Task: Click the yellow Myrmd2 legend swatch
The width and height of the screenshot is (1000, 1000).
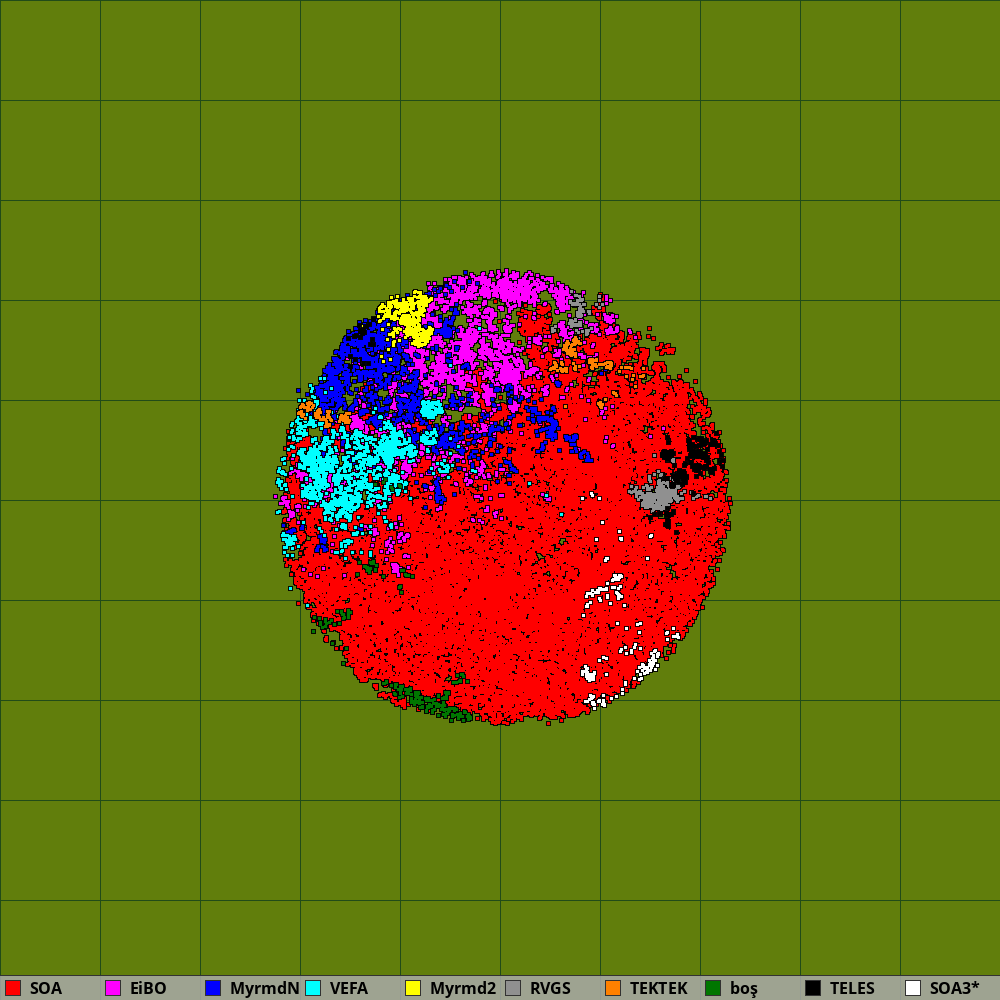Action: (413, 988)
